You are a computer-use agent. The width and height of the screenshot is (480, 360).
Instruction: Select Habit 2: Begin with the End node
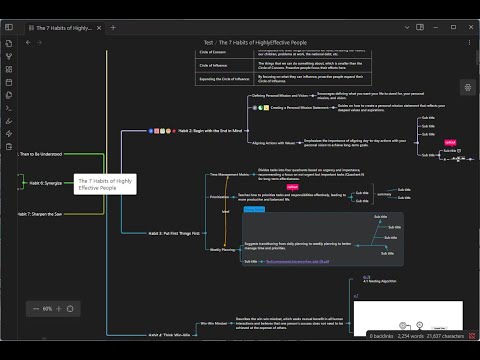pos(210,131)
